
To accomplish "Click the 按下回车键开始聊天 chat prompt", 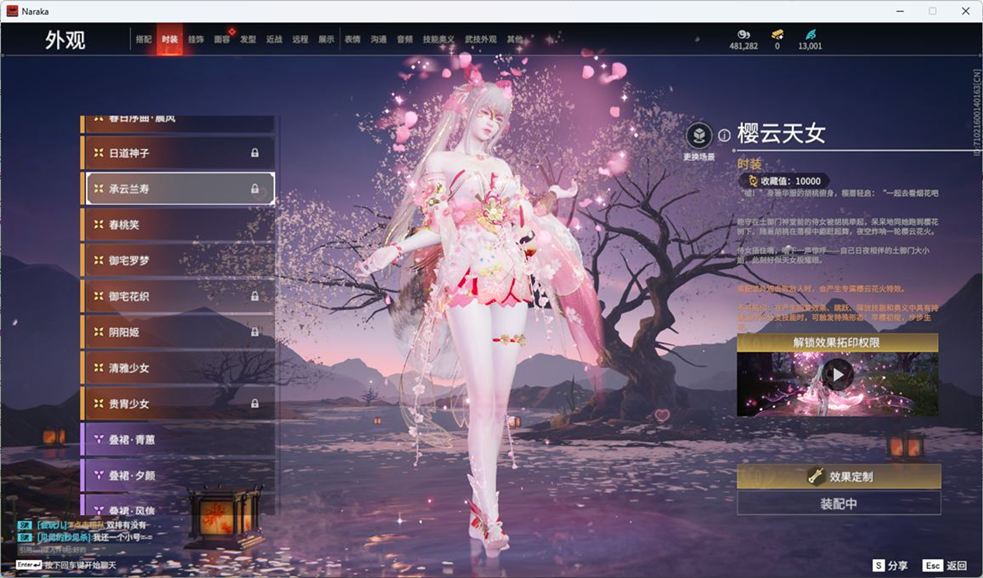I will 80,565.
